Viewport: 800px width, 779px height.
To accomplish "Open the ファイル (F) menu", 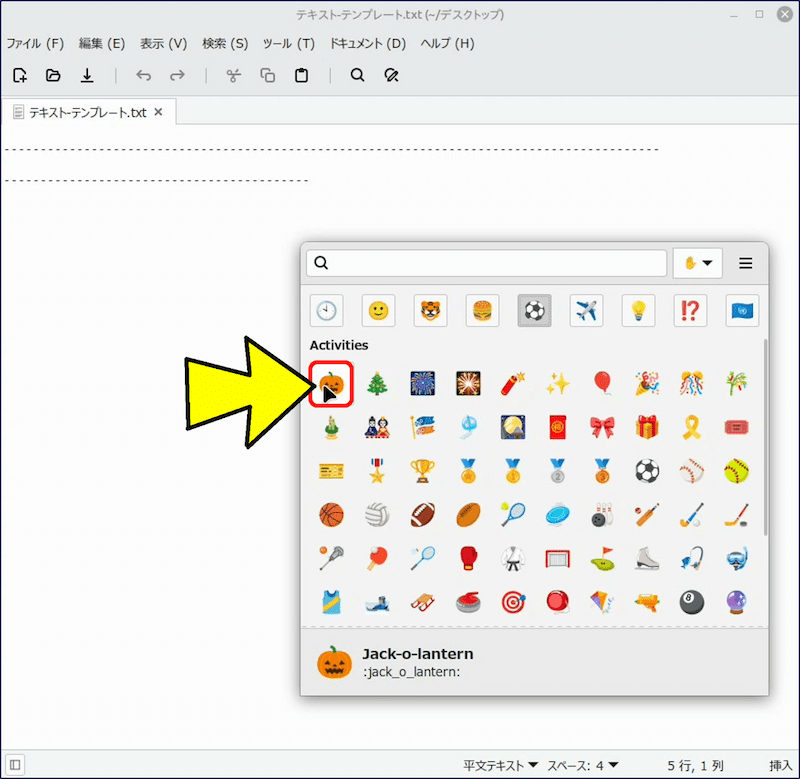I will click(x=35, y=43).
